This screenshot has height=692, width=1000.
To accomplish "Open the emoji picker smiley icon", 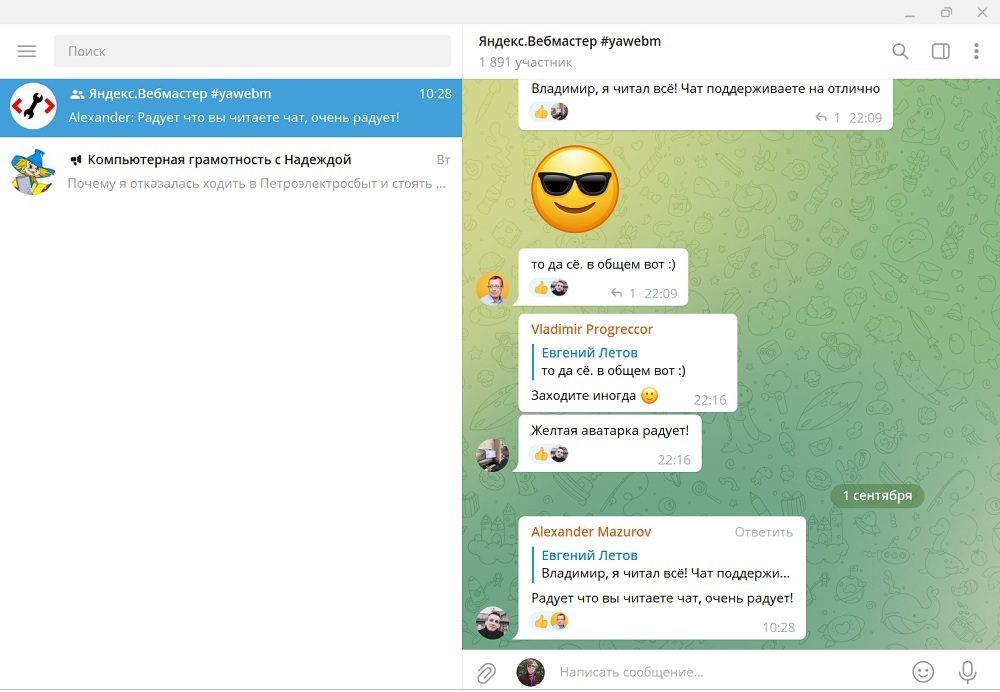I will (x=923, y=672).
